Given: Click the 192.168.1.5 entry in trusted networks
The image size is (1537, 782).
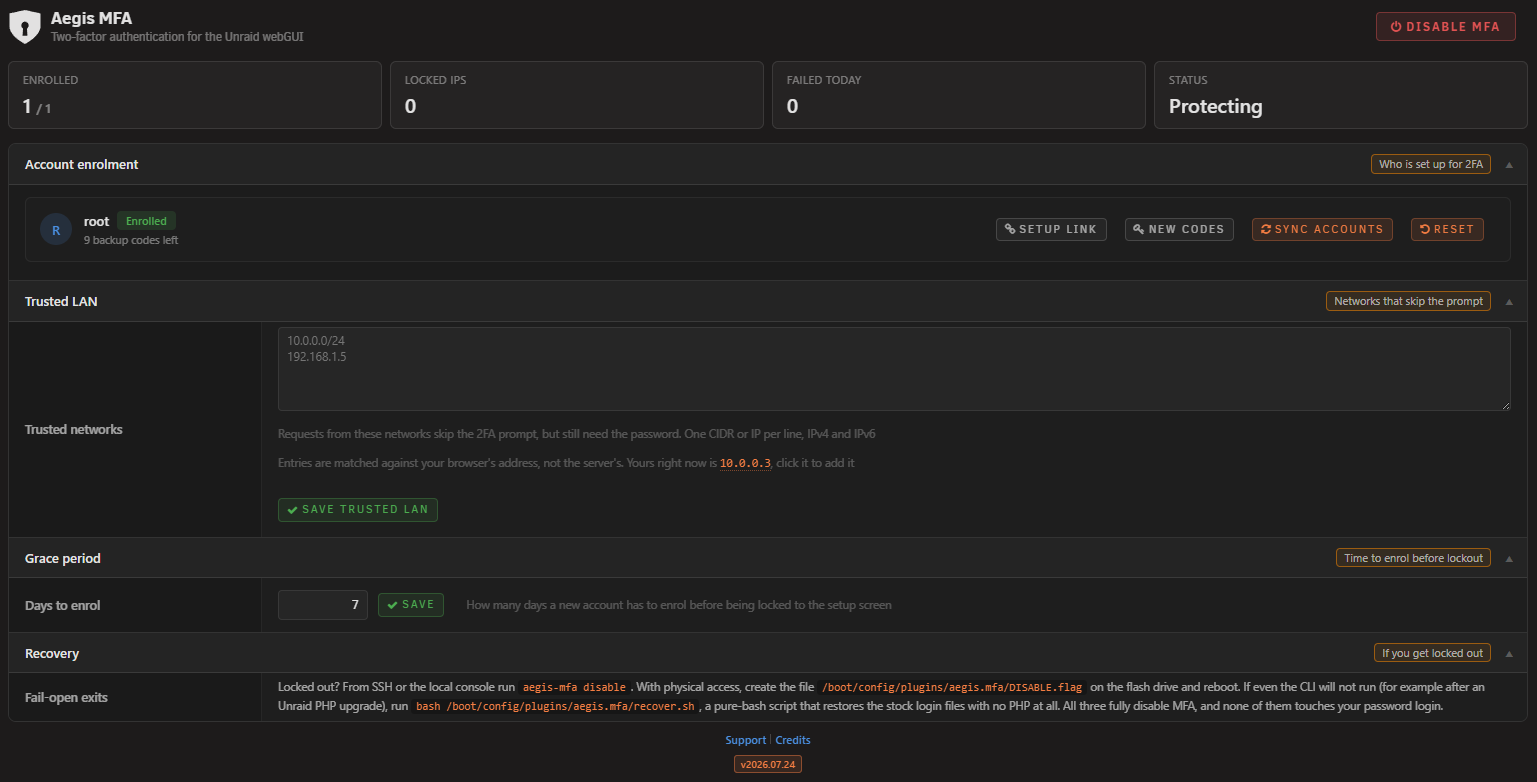Looking at the screenshot, I should click(x=316, y=356).
